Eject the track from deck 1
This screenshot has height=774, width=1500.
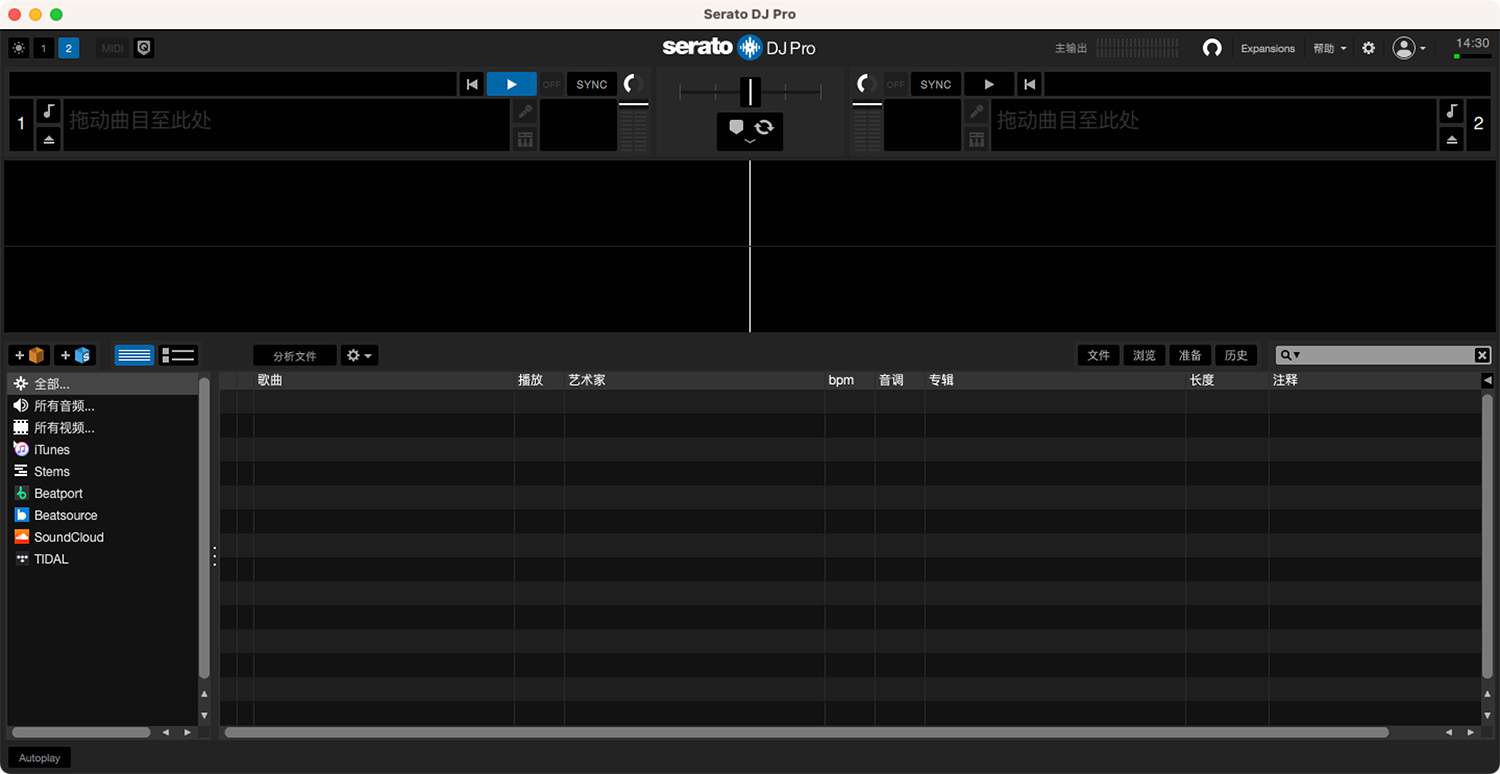pyautogui.click(x=48, y=140)
